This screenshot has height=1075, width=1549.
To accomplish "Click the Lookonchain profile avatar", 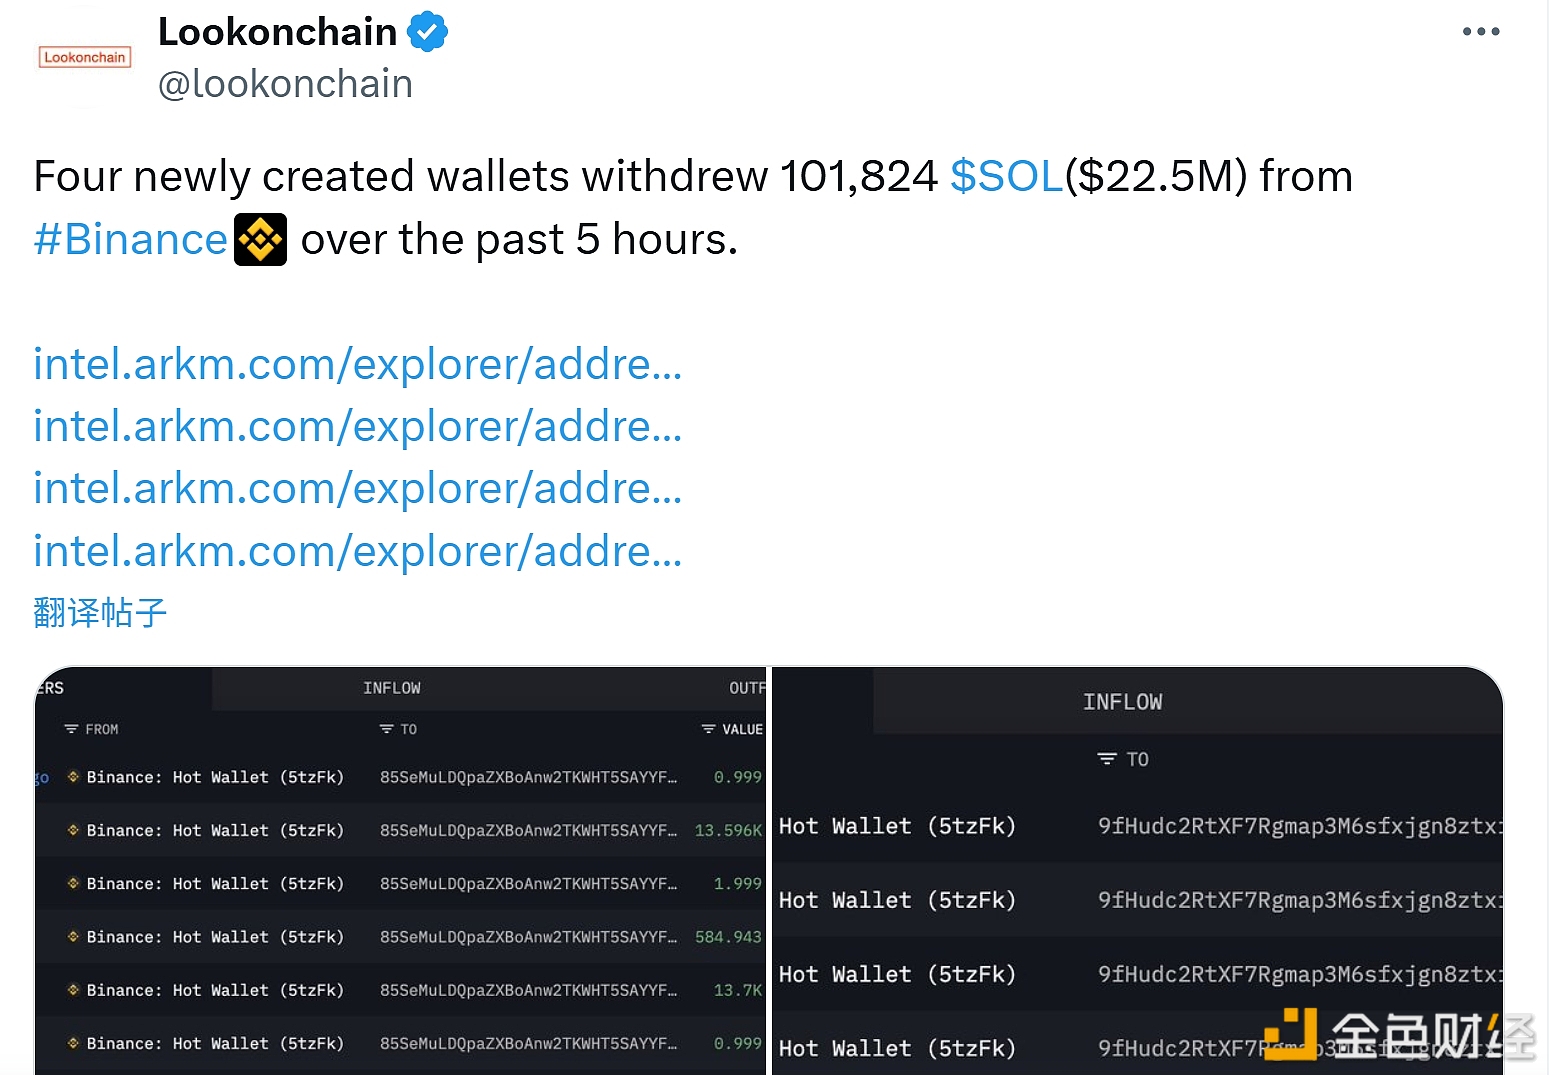I will click(x=85, y=57).
